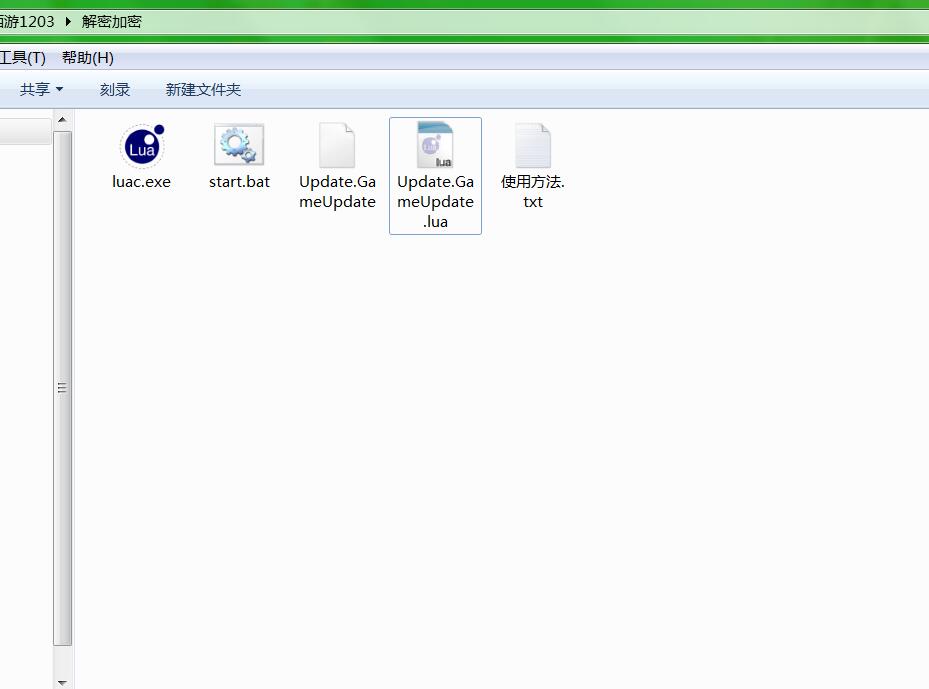
Task: Click the navigation pane scroll down arrow
Action: point(62,681)
